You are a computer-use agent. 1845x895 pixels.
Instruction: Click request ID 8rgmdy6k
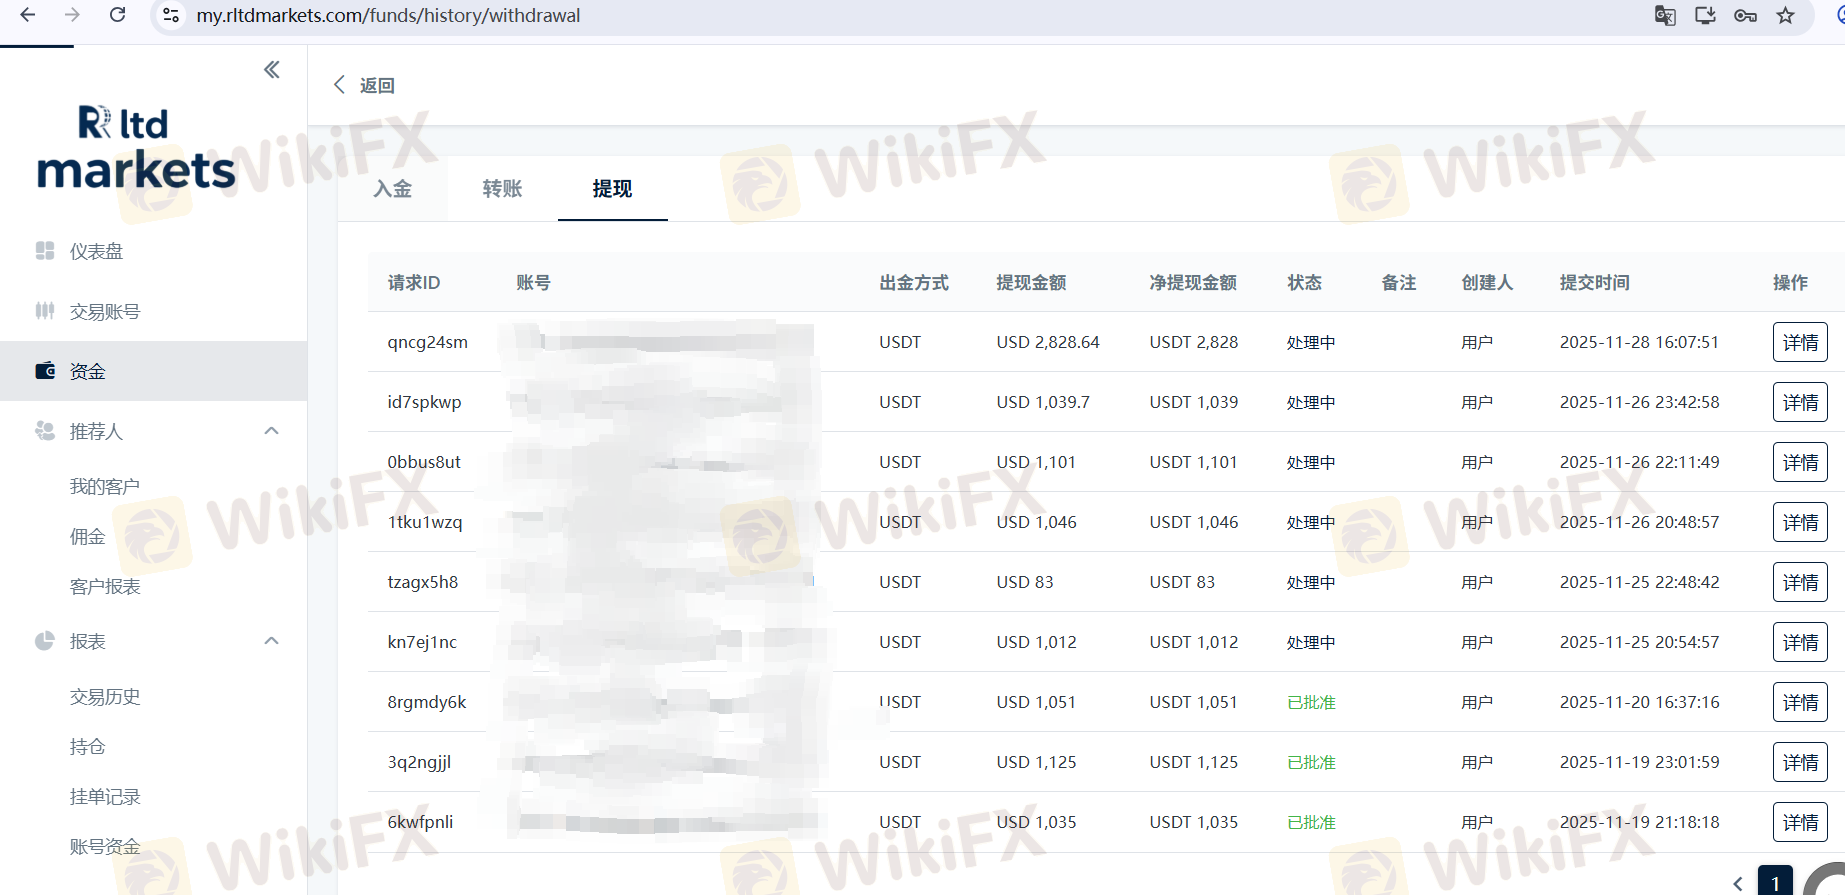coord(427,702)
